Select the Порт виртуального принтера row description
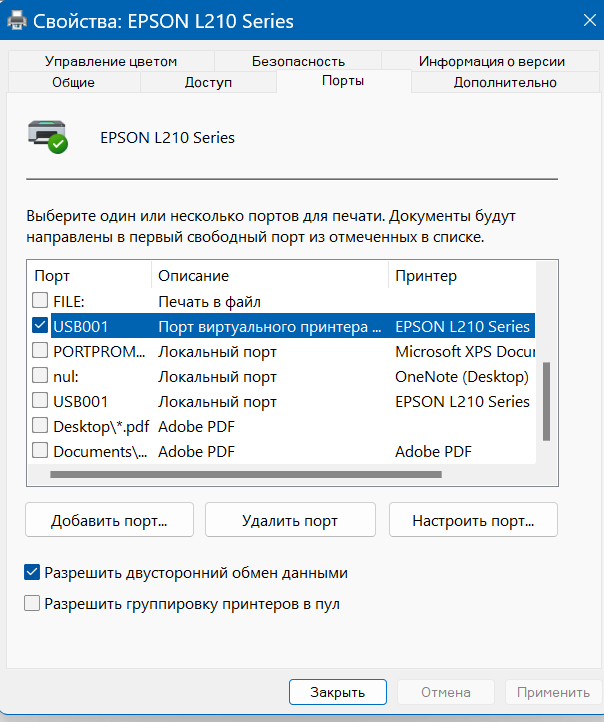The height and width of the screenshot is (722, 604). pos(270,326)
